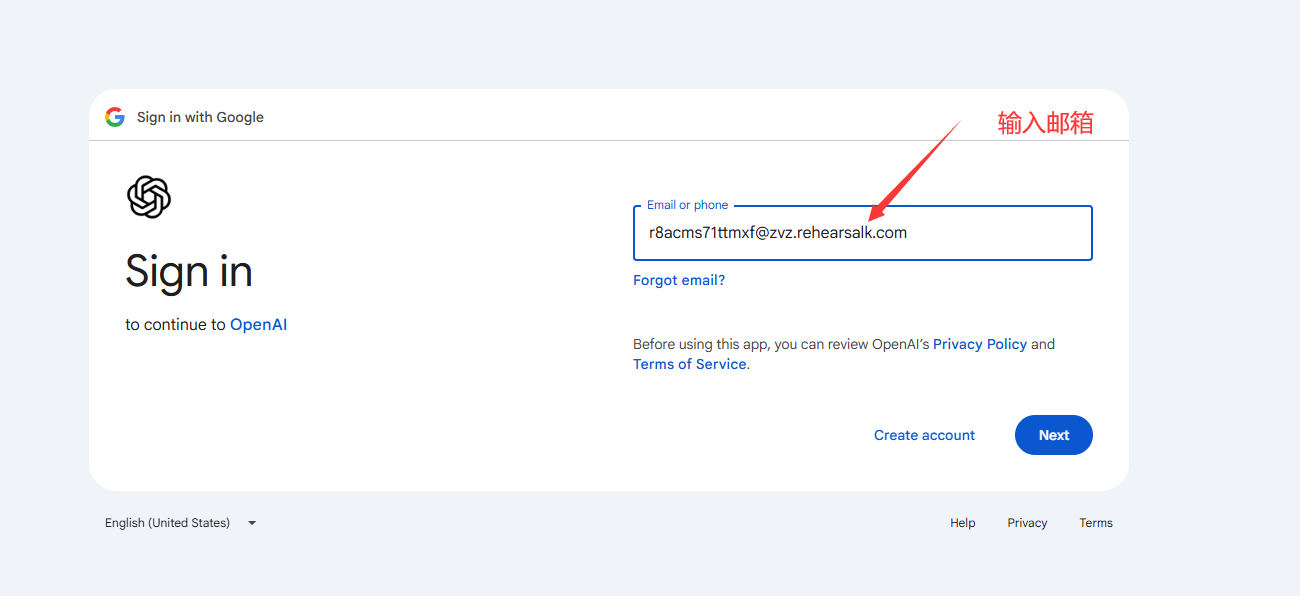The width and height of the screenshot is (1300, 596).
Task: Click the language selector caret arrow
Action: point(252,523)
